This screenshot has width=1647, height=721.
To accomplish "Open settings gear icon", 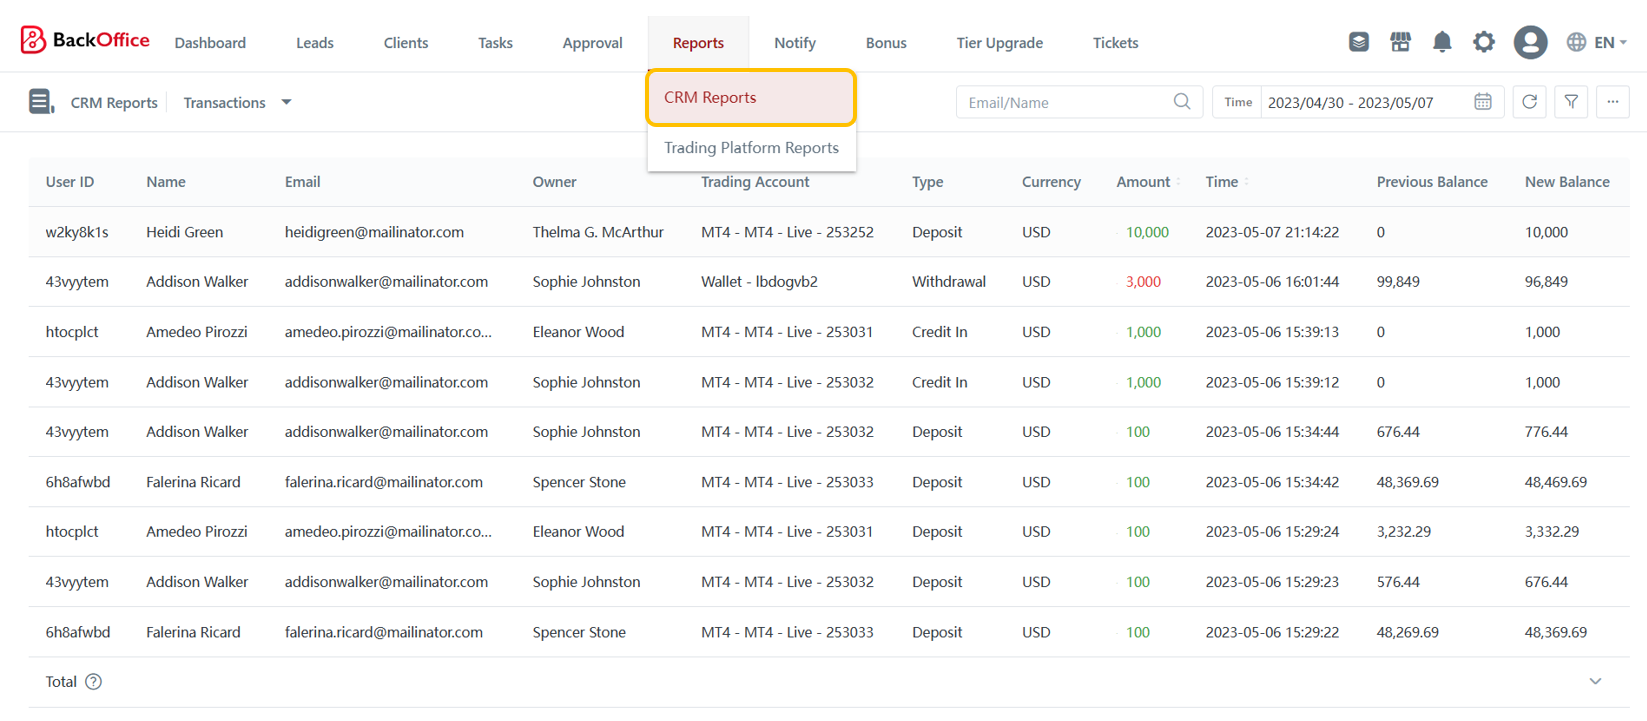I will (x=1484, y=42).
